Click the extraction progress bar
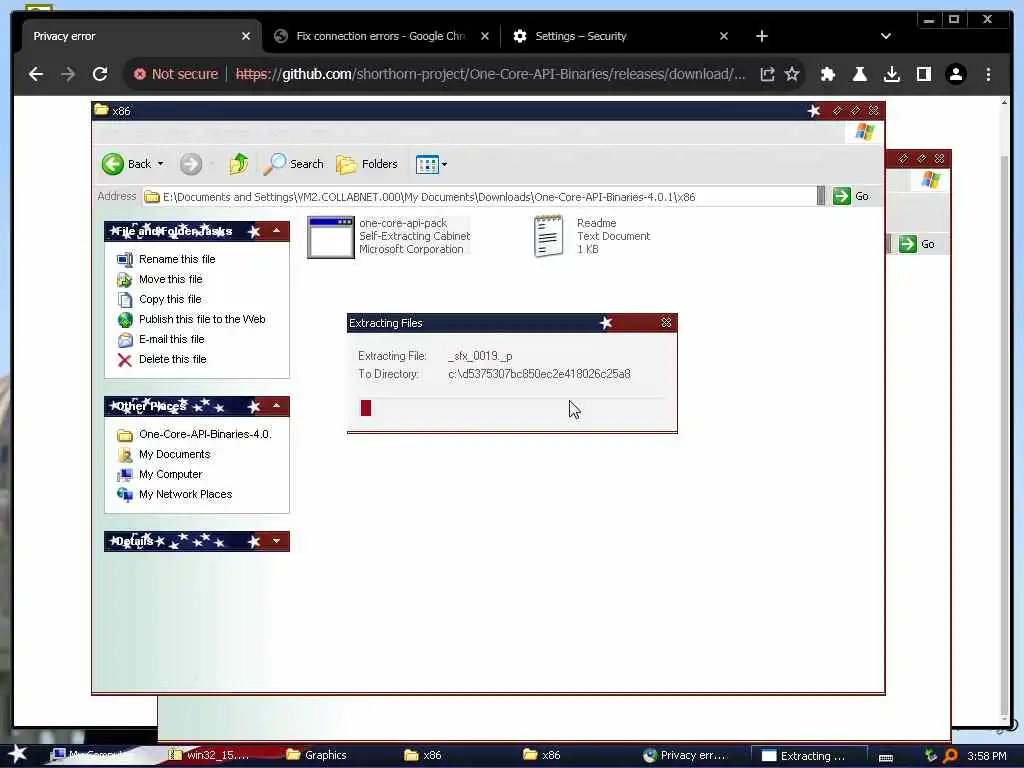This screenshot has height=768, width=1024. [x=512, y=408]
